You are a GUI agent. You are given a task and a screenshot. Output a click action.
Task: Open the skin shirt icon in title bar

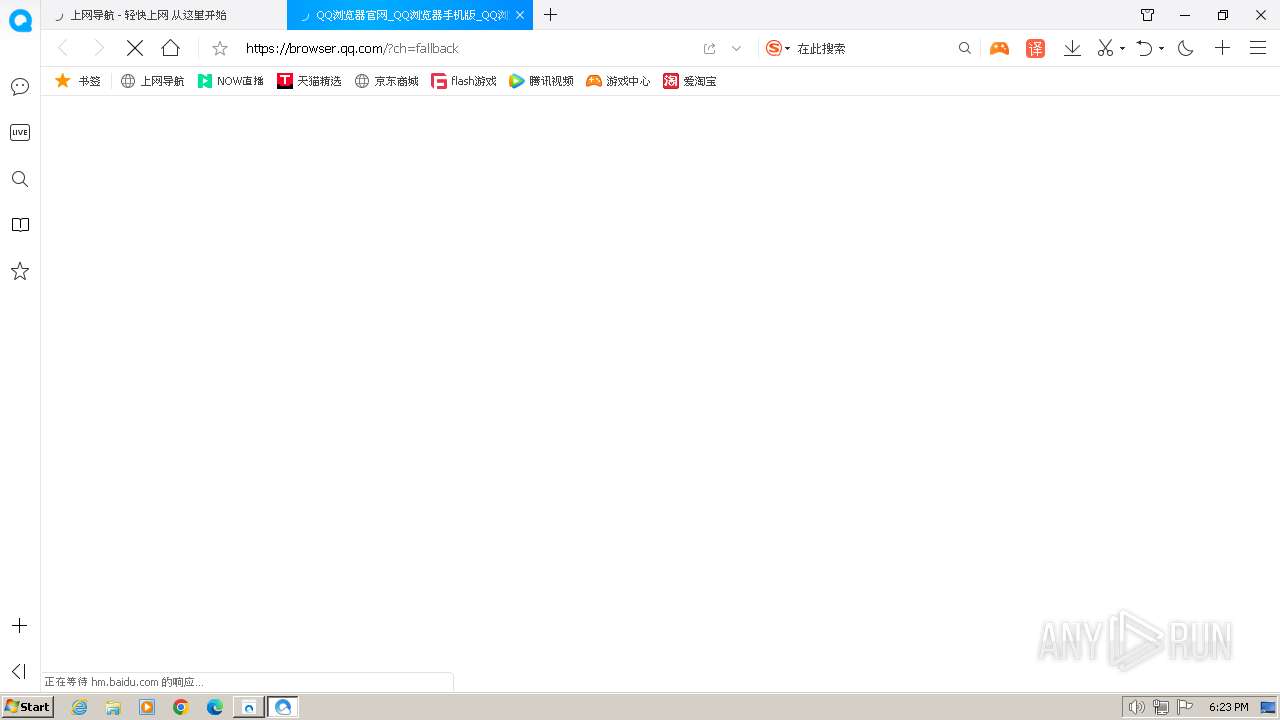[x=1147, y=15]
